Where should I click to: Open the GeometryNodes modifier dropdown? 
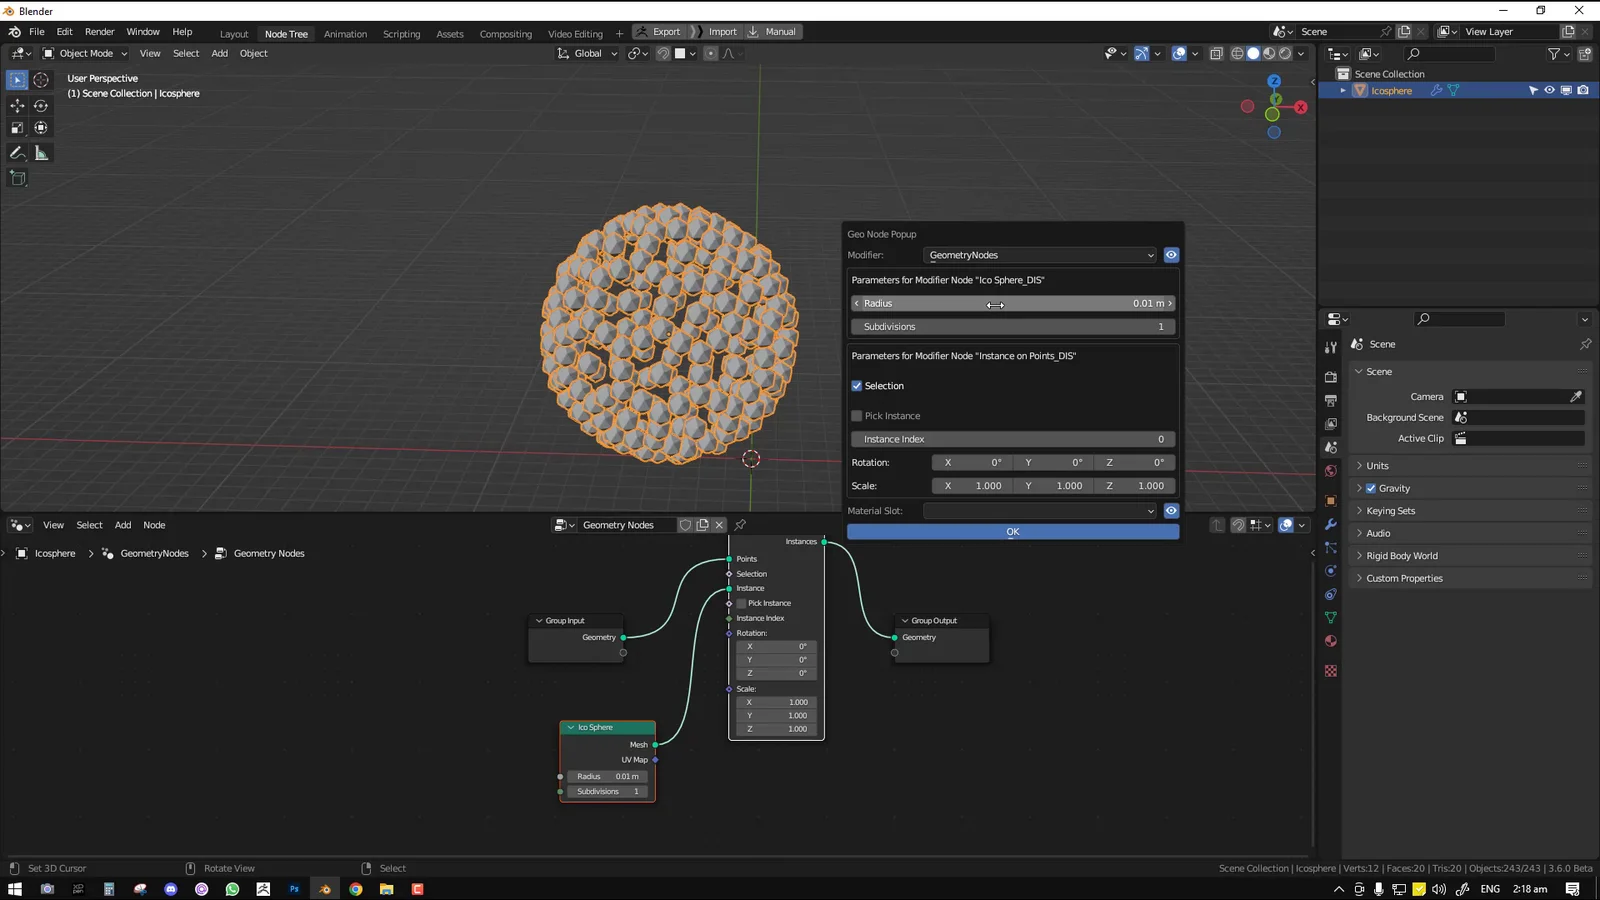pos(1040,255)
